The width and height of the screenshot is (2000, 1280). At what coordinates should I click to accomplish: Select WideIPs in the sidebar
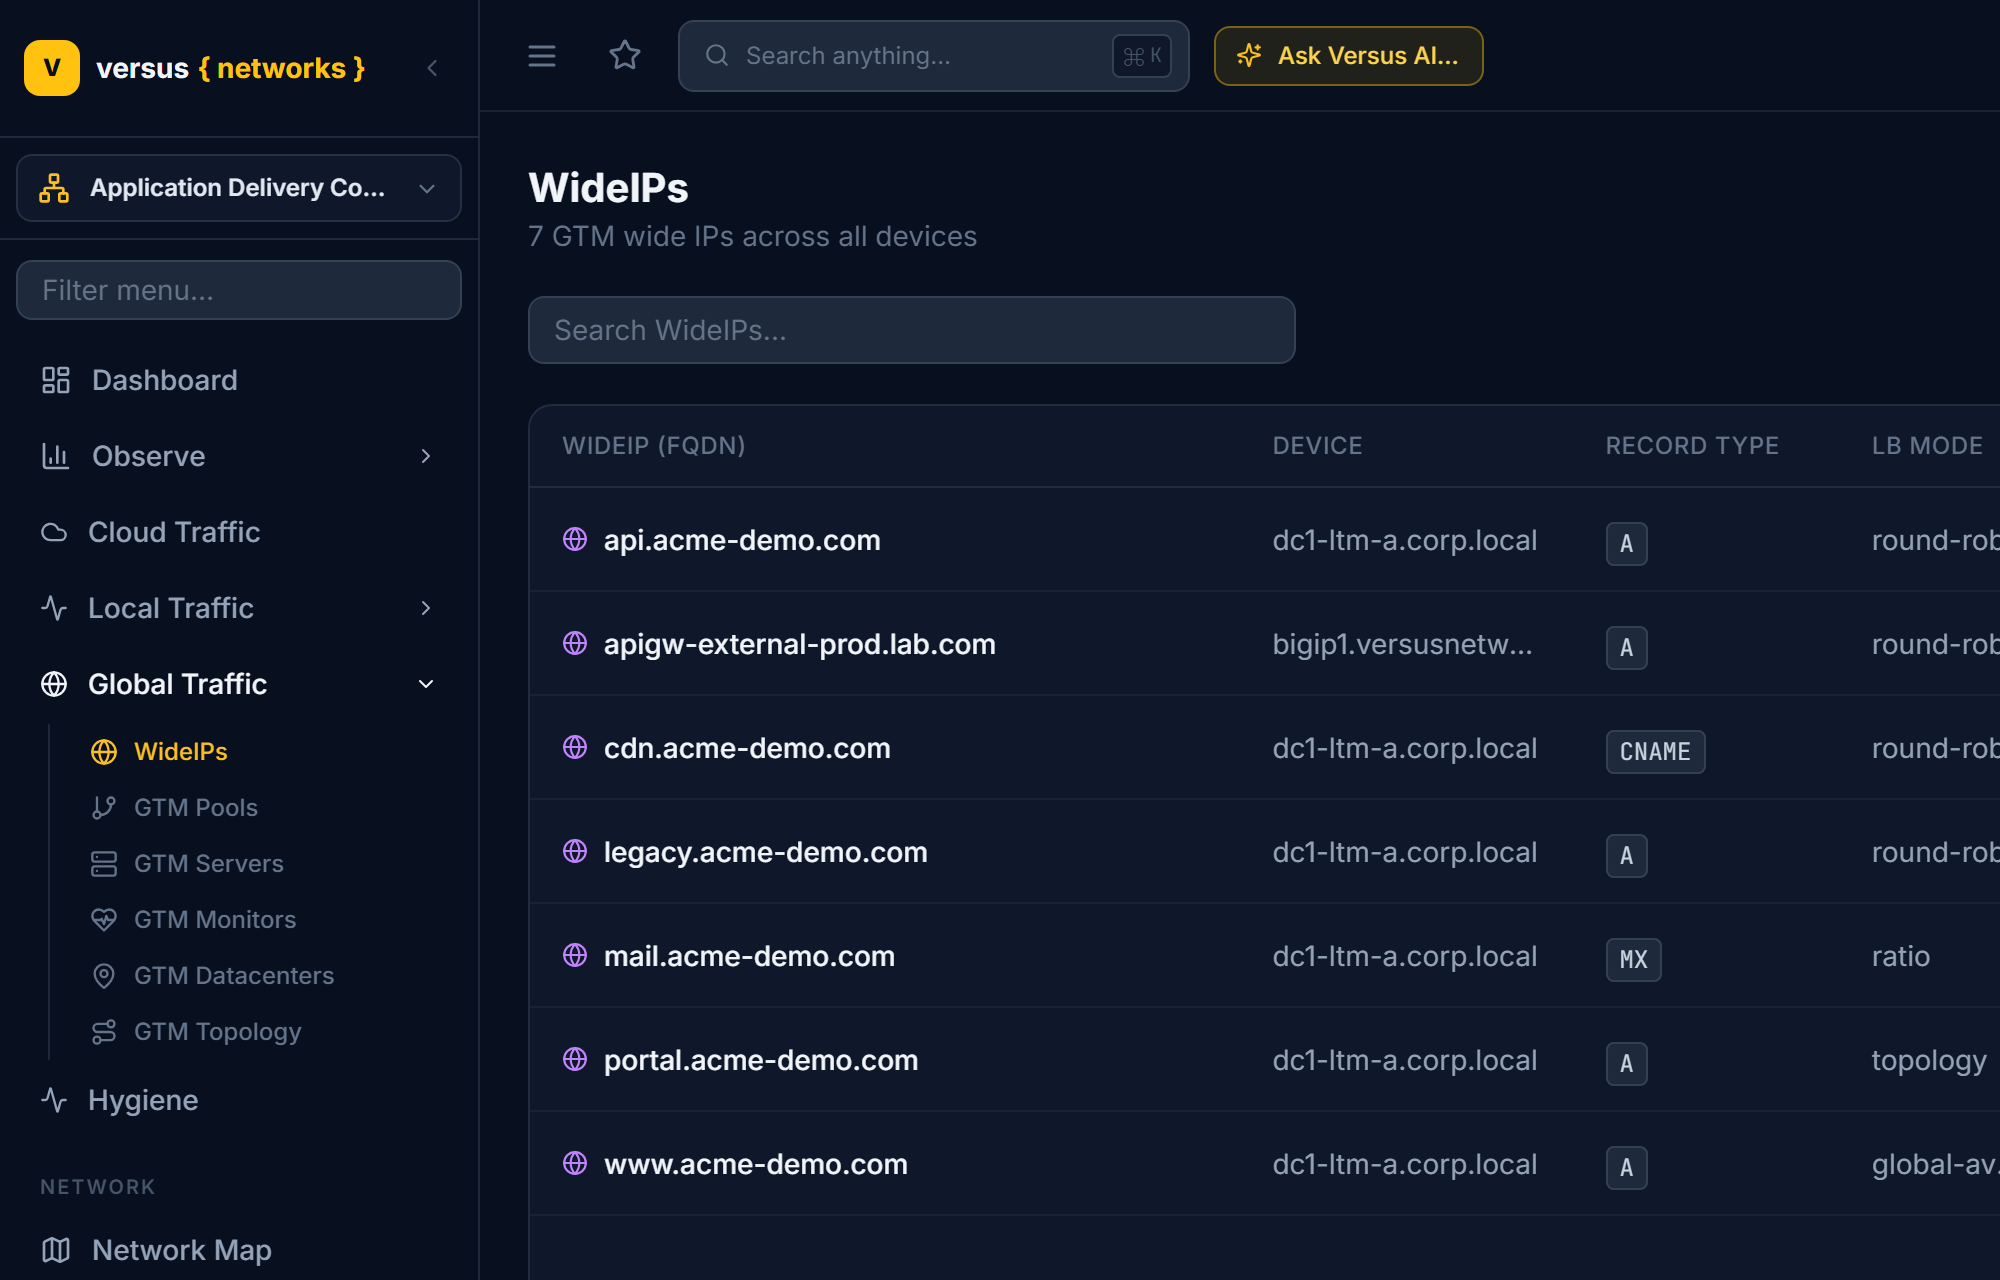[x=181, y=751]
